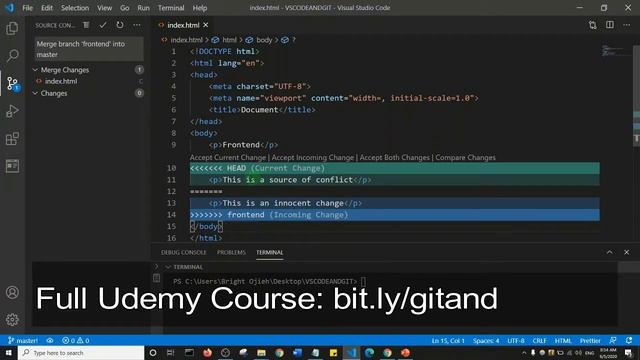Open the View menu
Image resolution: width=640 pixels, height=360 pixels.
point(104,8)
